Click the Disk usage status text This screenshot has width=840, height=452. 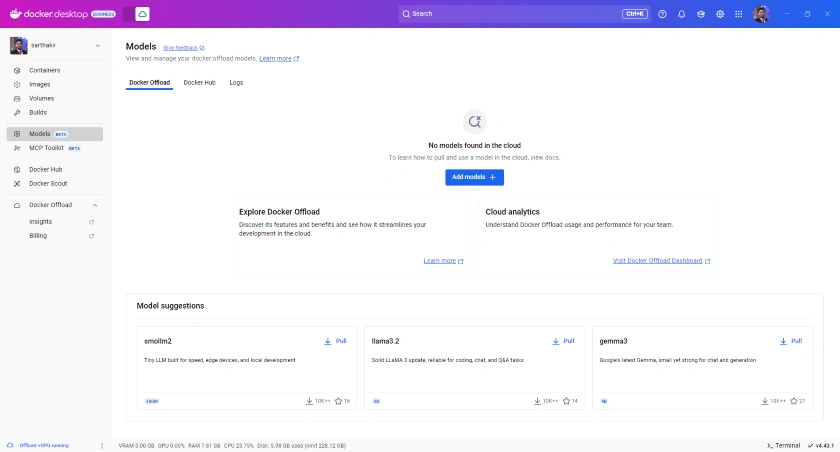302,446
